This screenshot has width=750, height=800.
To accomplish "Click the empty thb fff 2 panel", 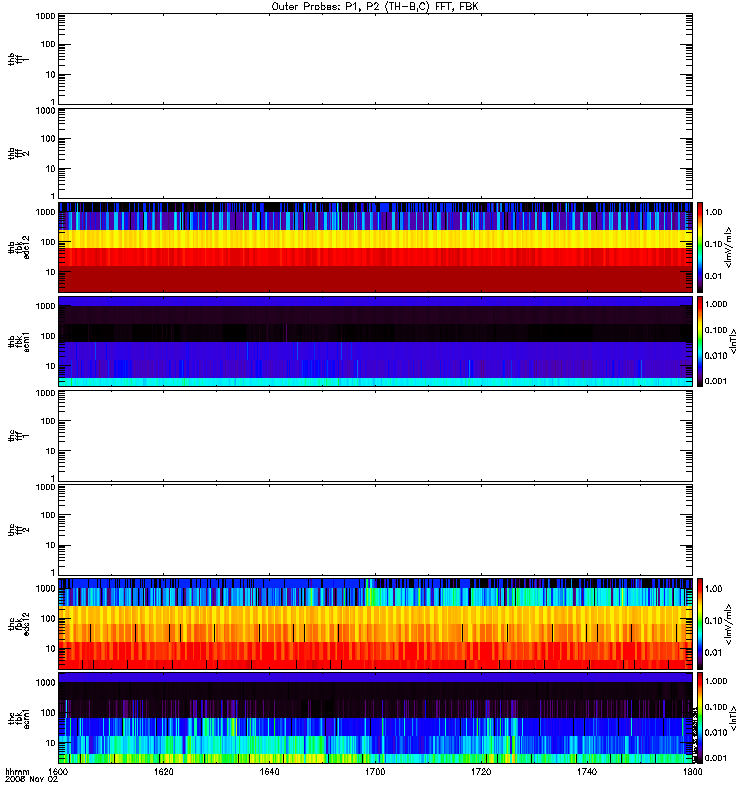I will tap(375, 153).
